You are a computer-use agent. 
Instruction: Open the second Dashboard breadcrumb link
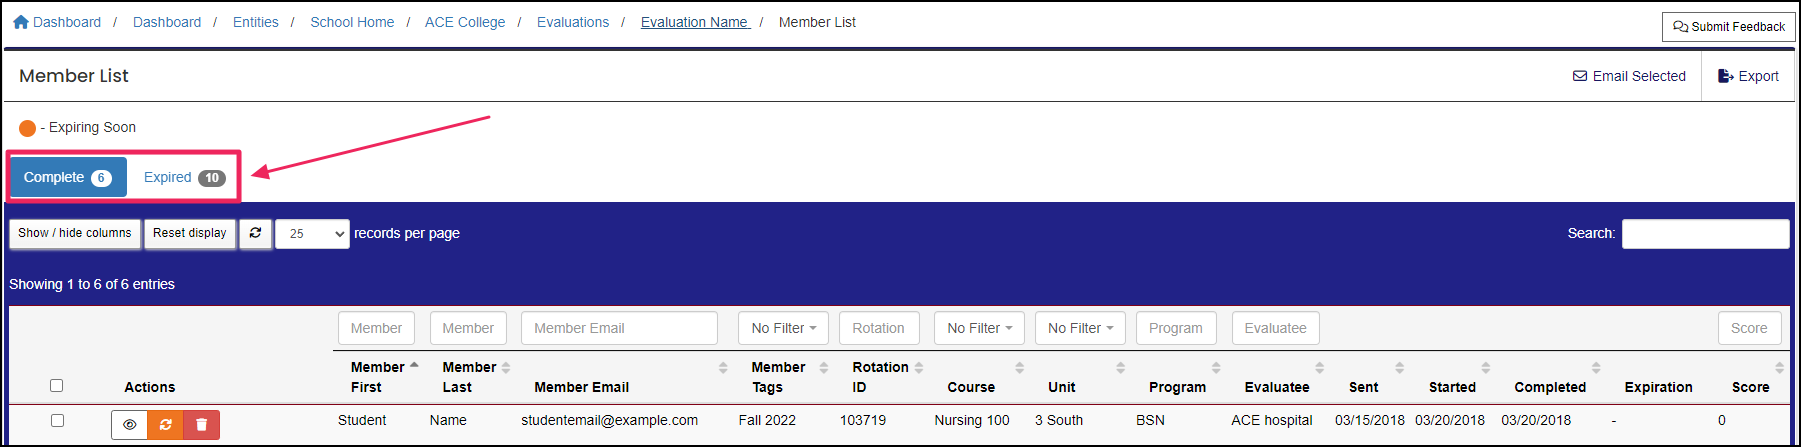pyautogui.click(x=167, y=22)
